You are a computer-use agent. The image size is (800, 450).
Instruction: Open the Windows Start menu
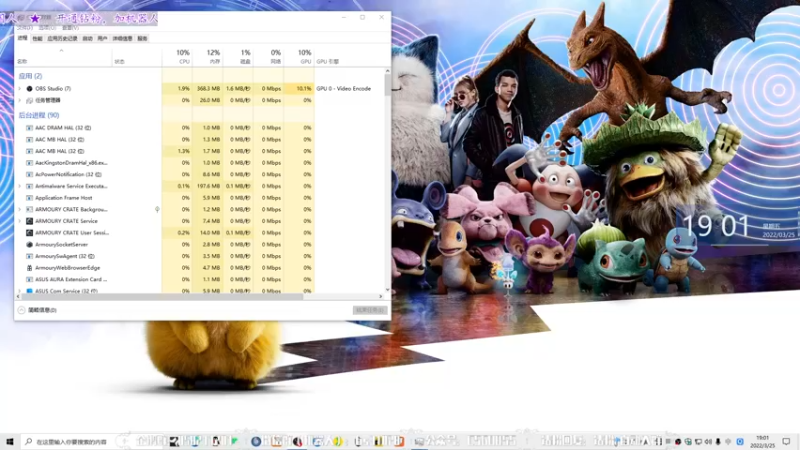click(x=10, y=441)
